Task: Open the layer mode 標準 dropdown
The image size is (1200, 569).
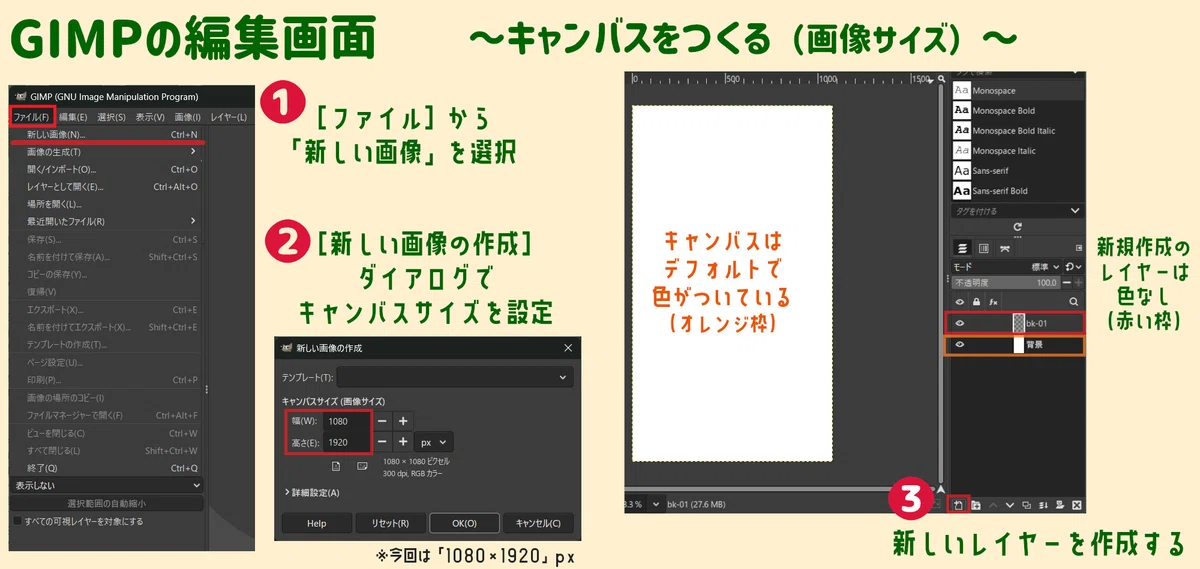Action: 1044,267
